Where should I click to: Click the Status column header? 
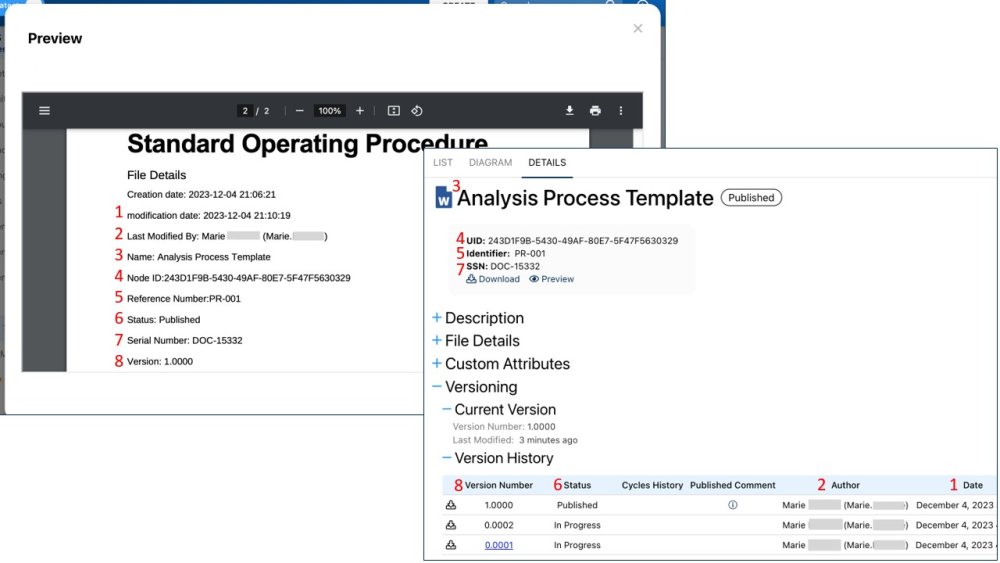point(577,485)
